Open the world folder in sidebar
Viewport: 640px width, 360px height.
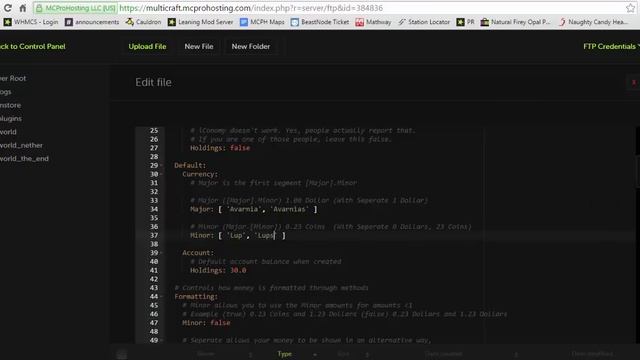coord(9,132)
